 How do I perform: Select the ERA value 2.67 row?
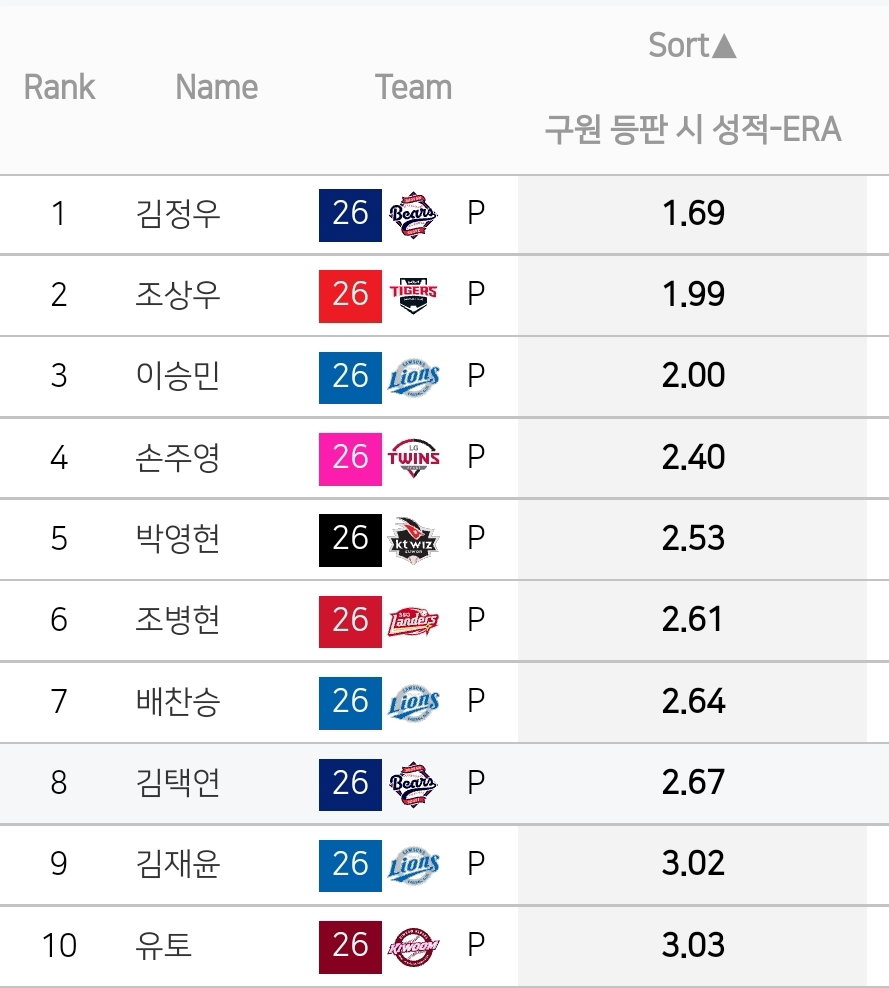click(x=444, y=783)
